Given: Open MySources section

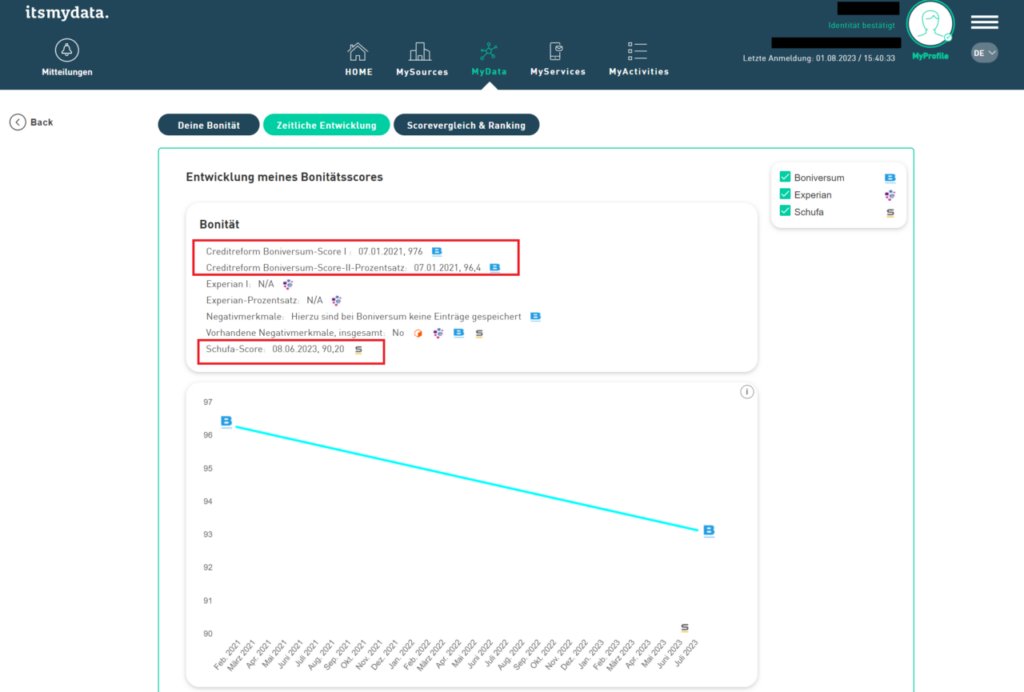Looking at the screenshot, I should (422, 59).
